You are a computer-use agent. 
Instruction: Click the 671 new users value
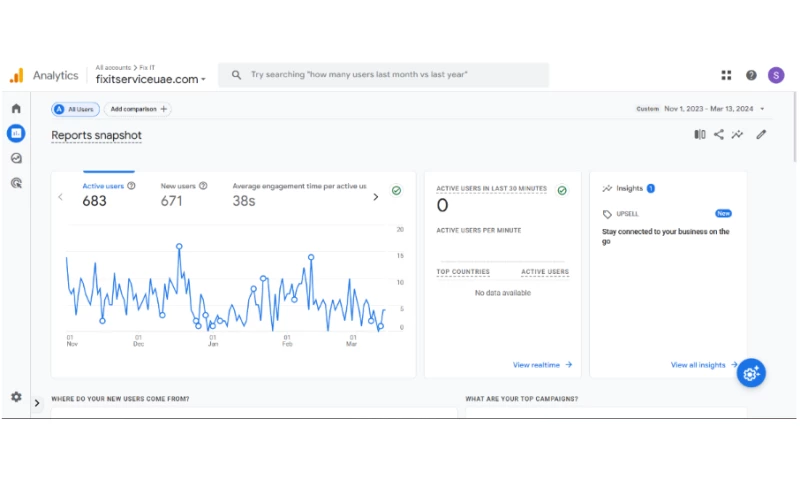171,201
